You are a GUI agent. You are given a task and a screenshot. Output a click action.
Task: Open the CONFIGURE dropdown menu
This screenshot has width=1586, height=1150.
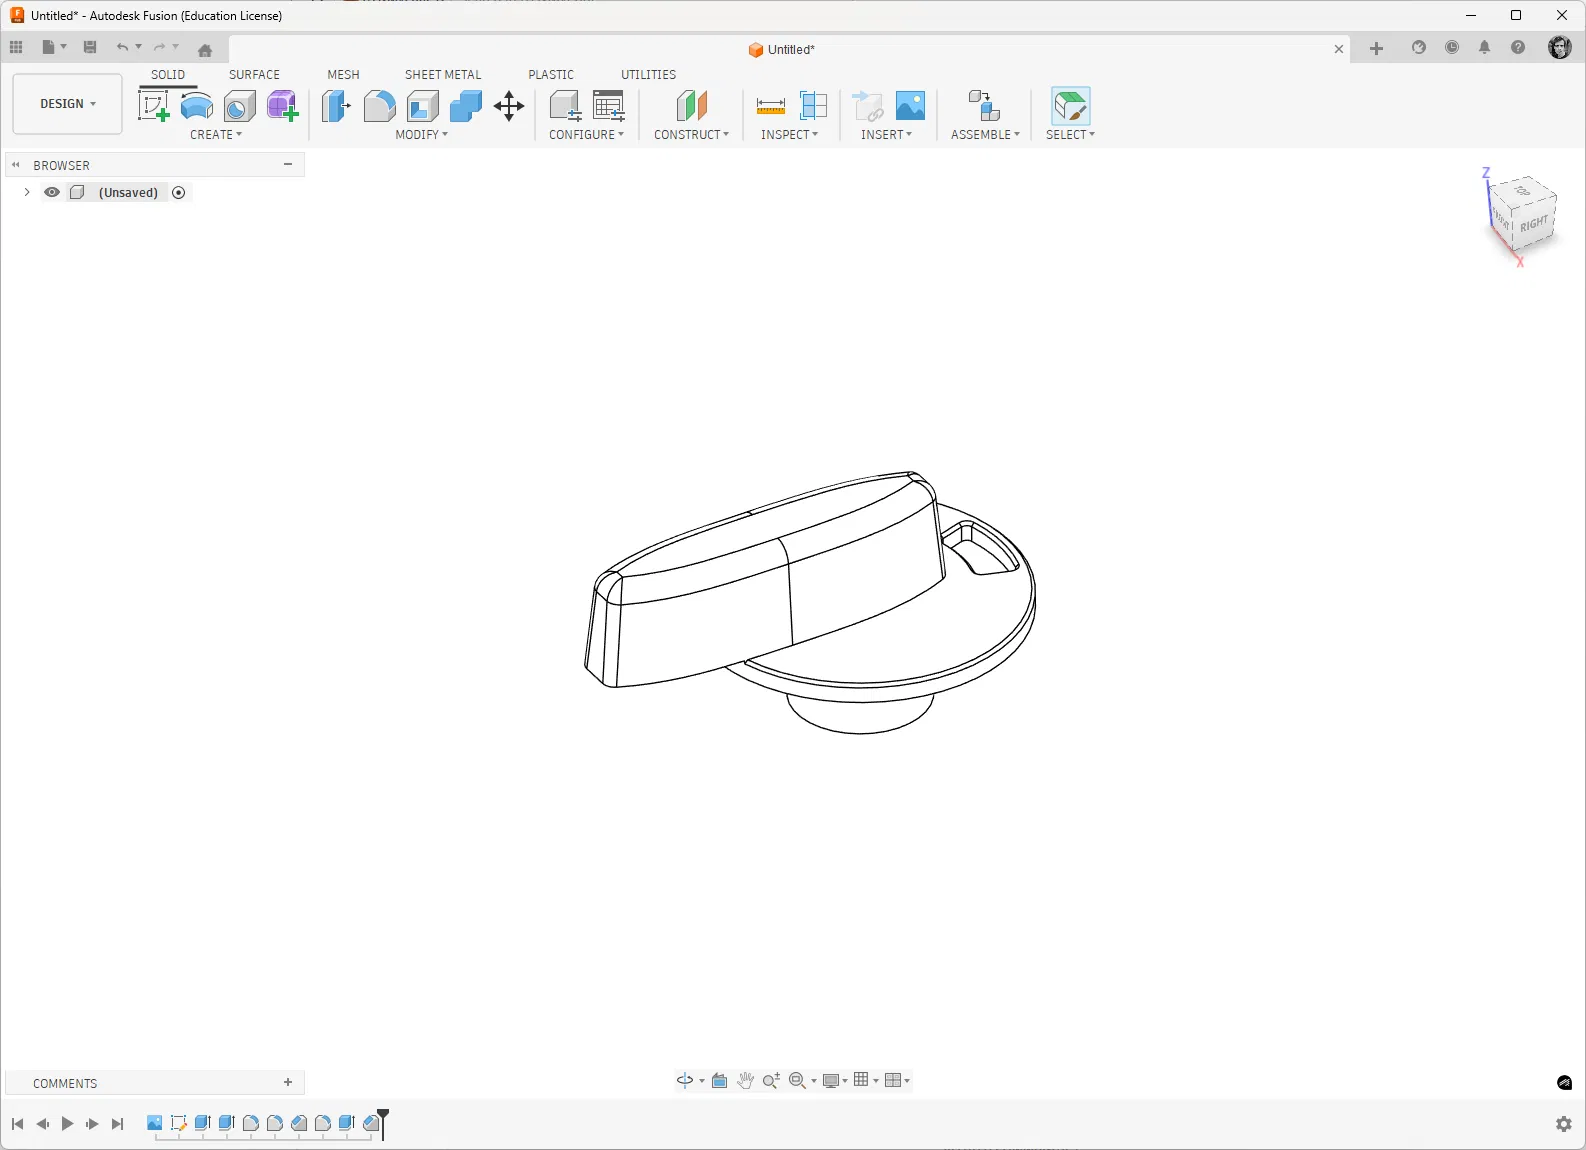(x=587, y=135)
